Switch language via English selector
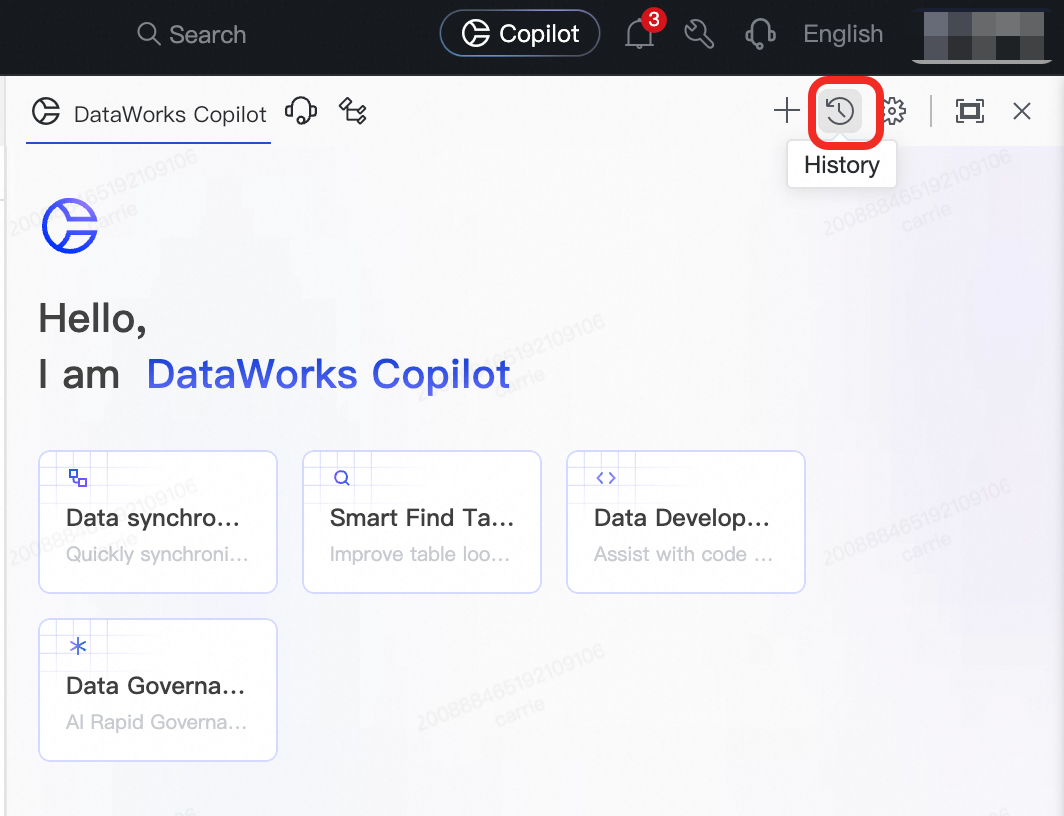1064x816 pixels. (x=843, y=34)
